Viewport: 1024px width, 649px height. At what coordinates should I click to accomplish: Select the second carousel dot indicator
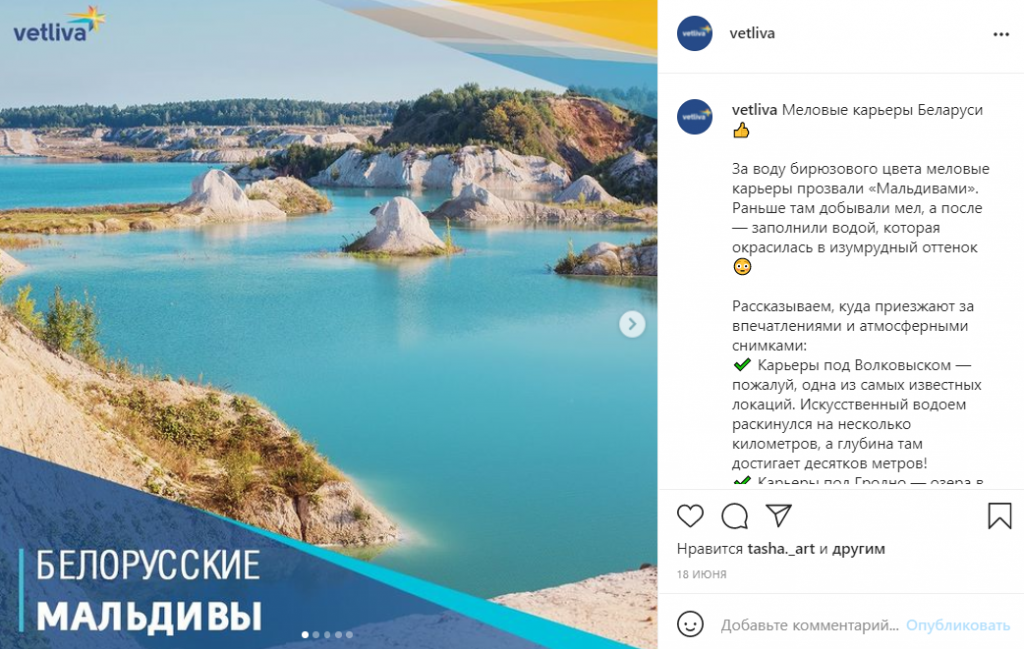[316, 635]
